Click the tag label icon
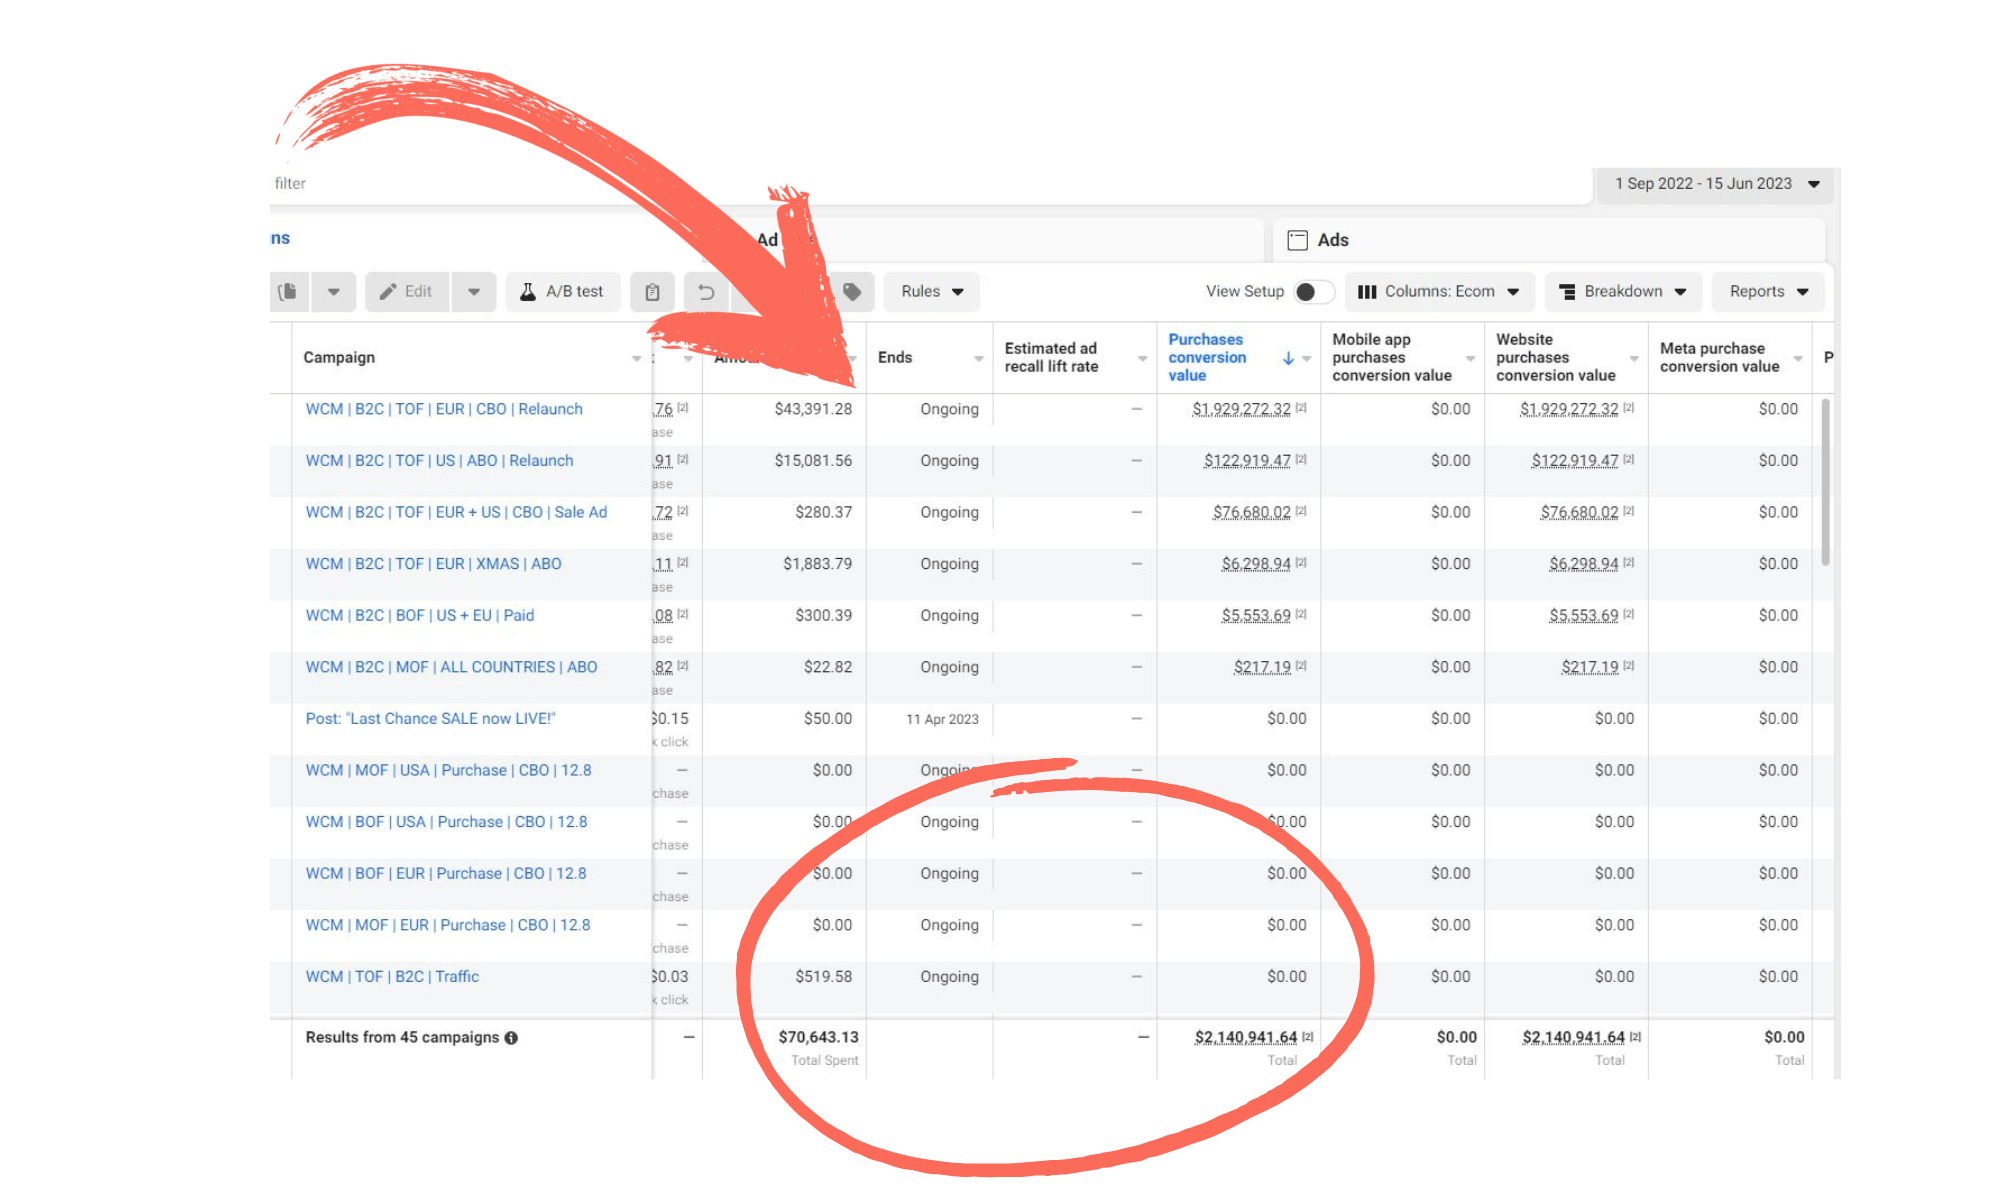 (x=852, y=292)
